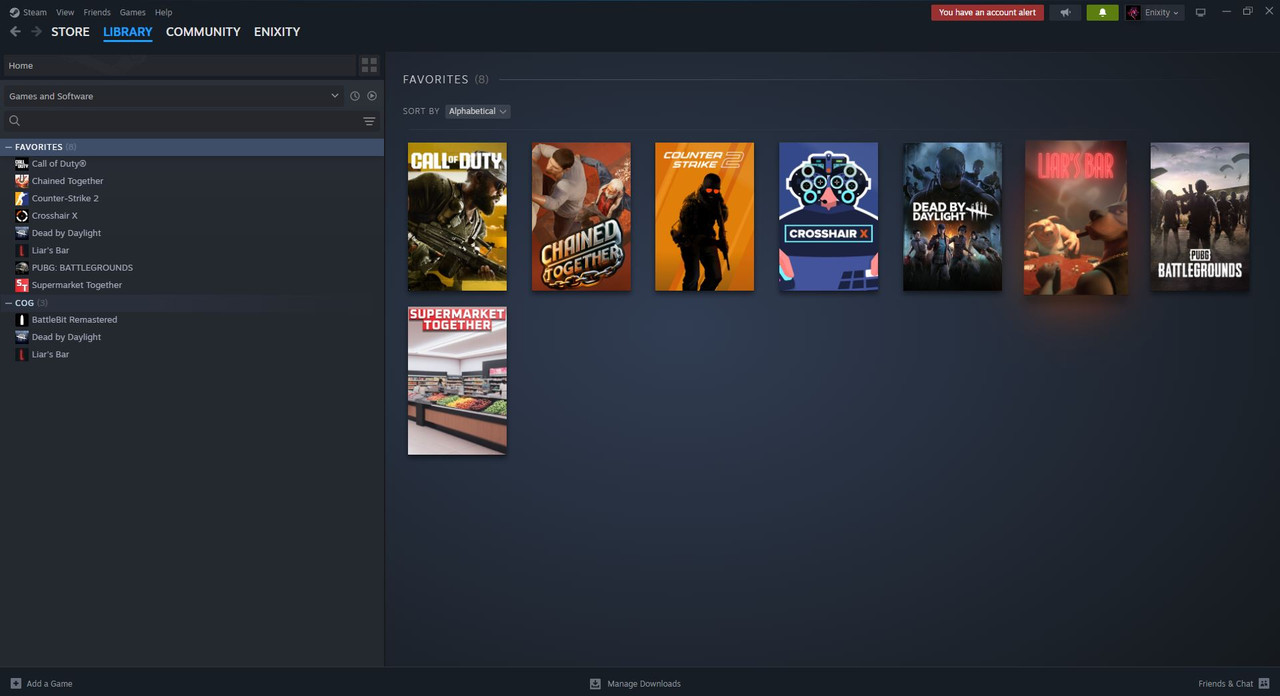Open the Dead by Daylight cover art
1280x696 pixels.
[x=952, y=217]
